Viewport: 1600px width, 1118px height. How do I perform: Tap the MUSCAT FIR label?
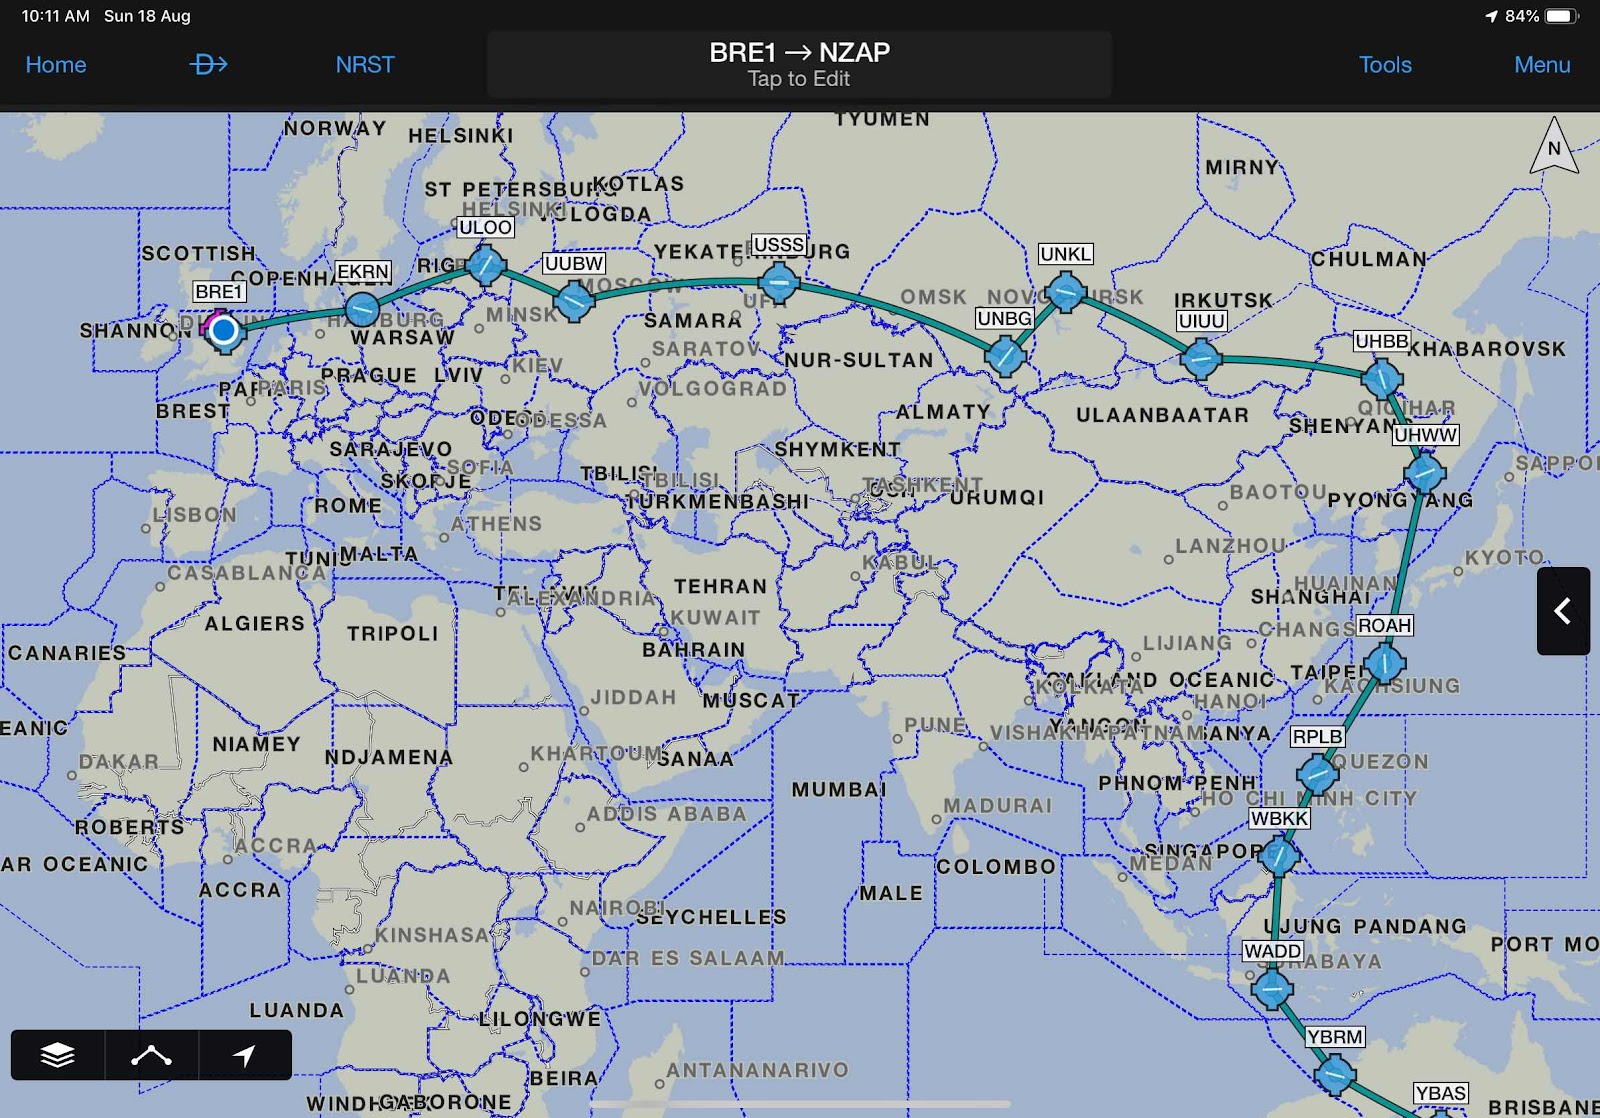point(751,701)
